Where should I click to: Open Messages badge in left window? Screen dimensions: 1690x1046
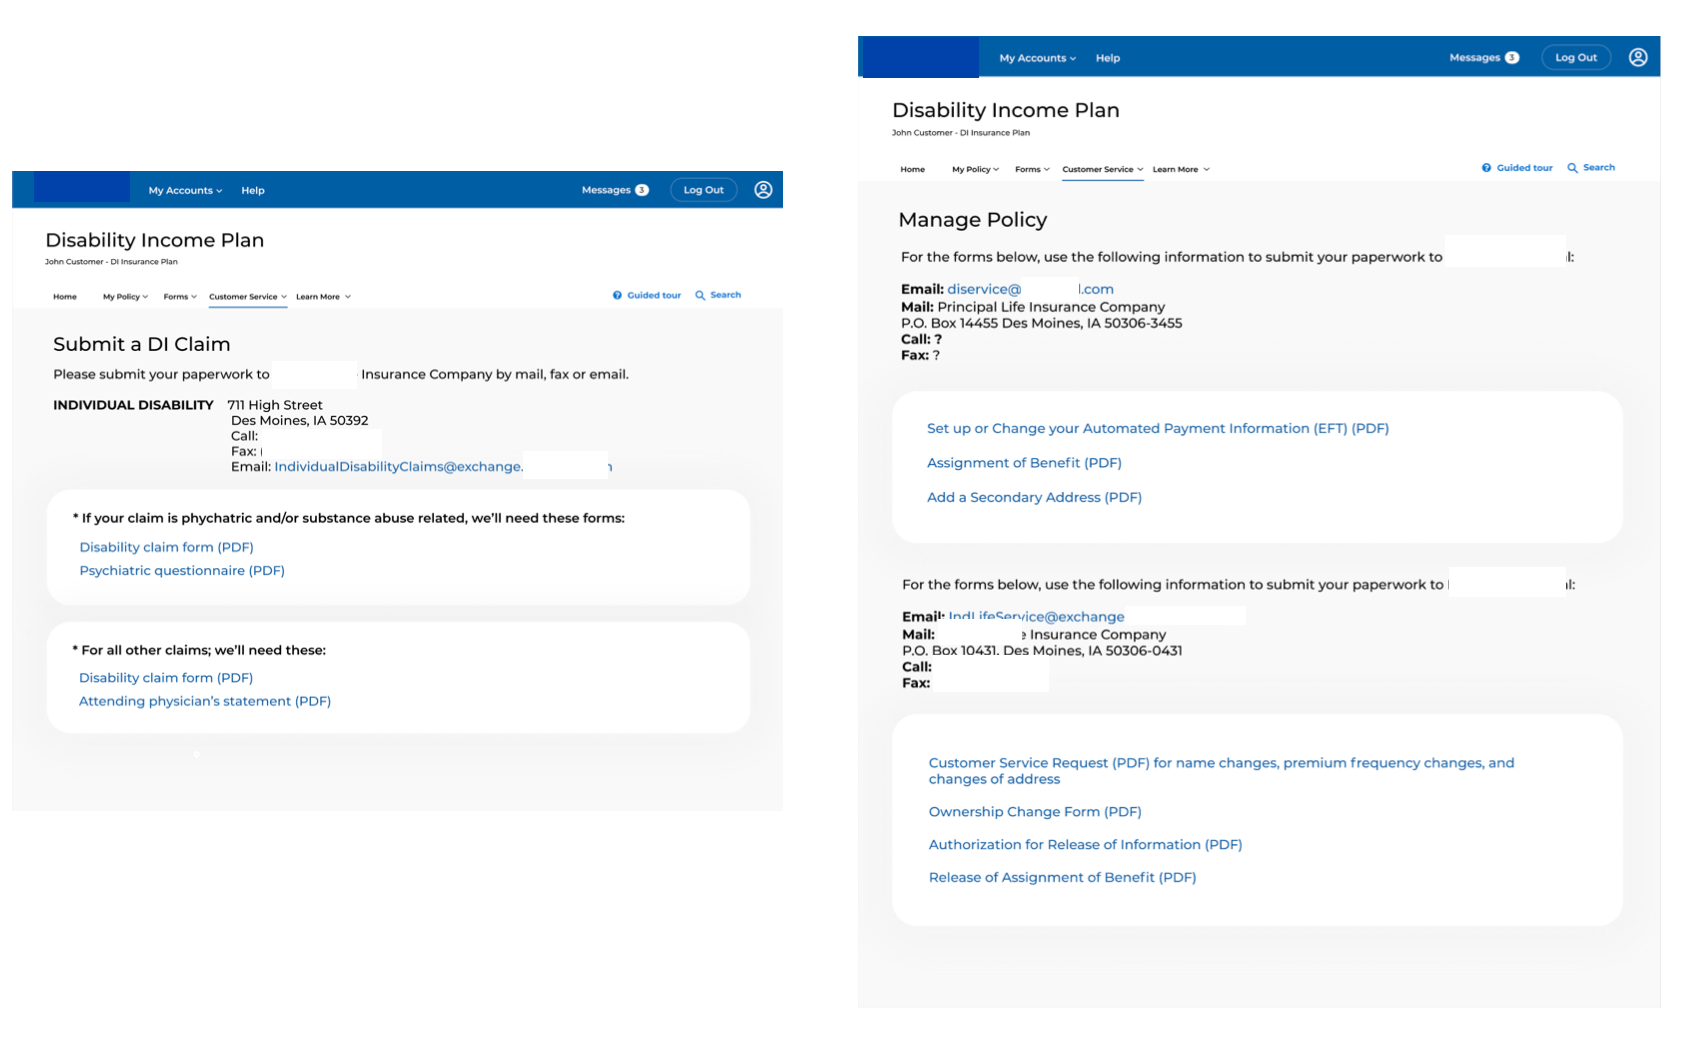tap(642, 190)
